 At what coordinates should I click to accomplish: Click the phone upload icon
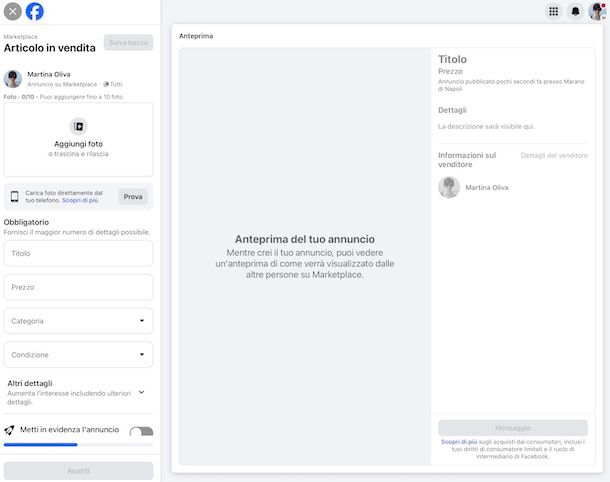pos(15,196)
